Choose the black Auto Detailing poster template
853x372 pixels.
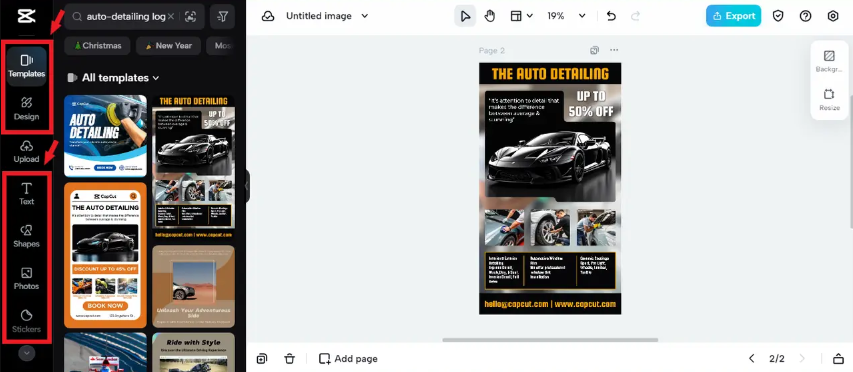click(194, 168)
